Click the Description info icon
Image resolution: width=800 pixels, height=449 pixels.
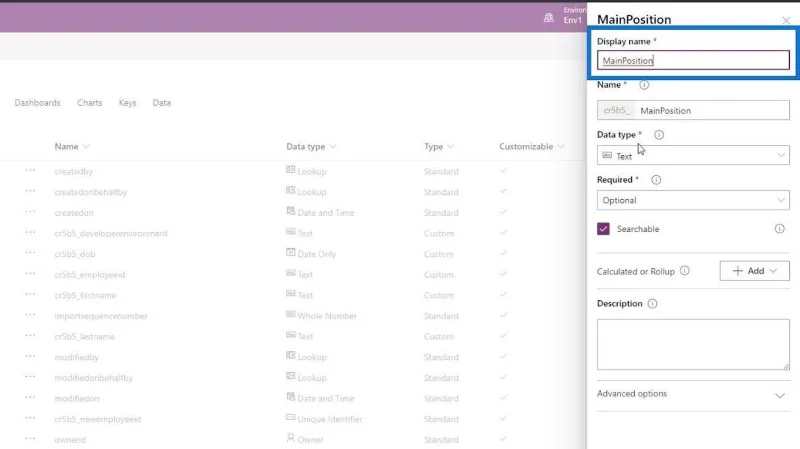click(652, 304)
